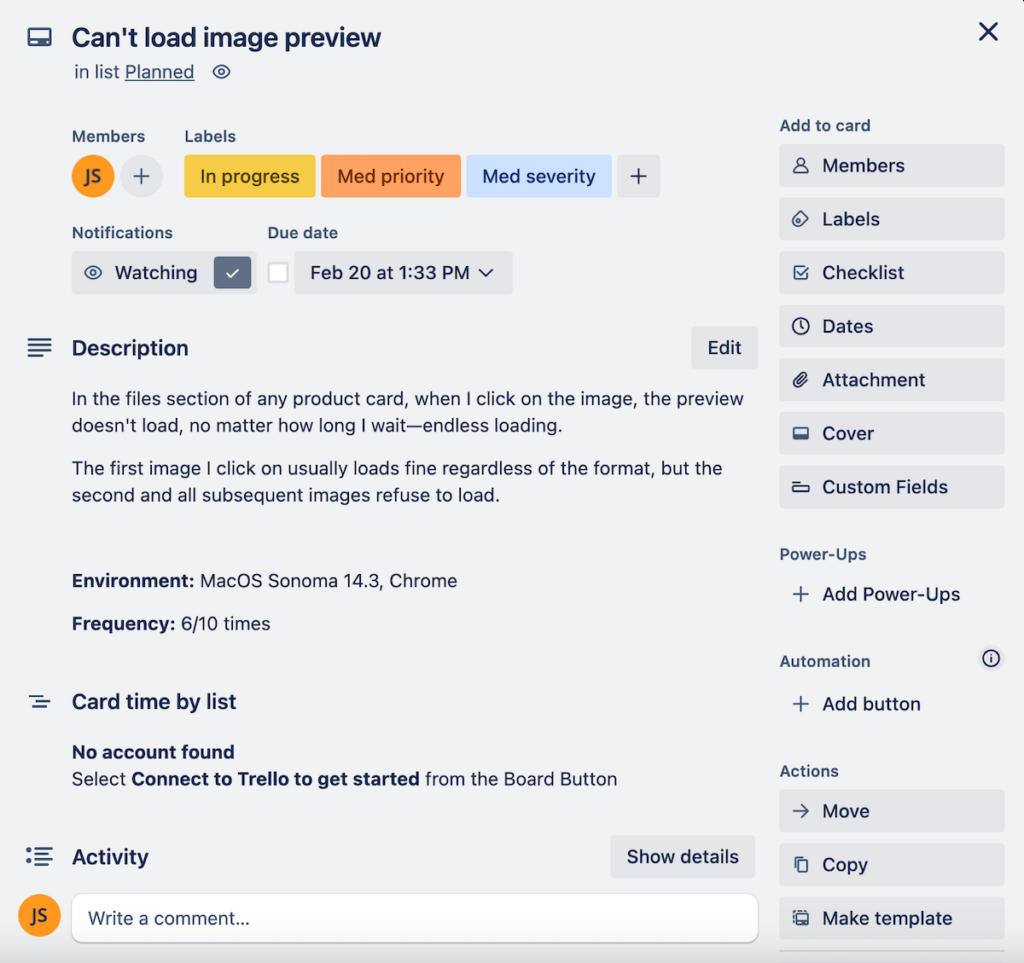The width and height of the screenshot is (1024, 963).
Task: Click the yellow In progress label
Action: [x=249, y=177]
